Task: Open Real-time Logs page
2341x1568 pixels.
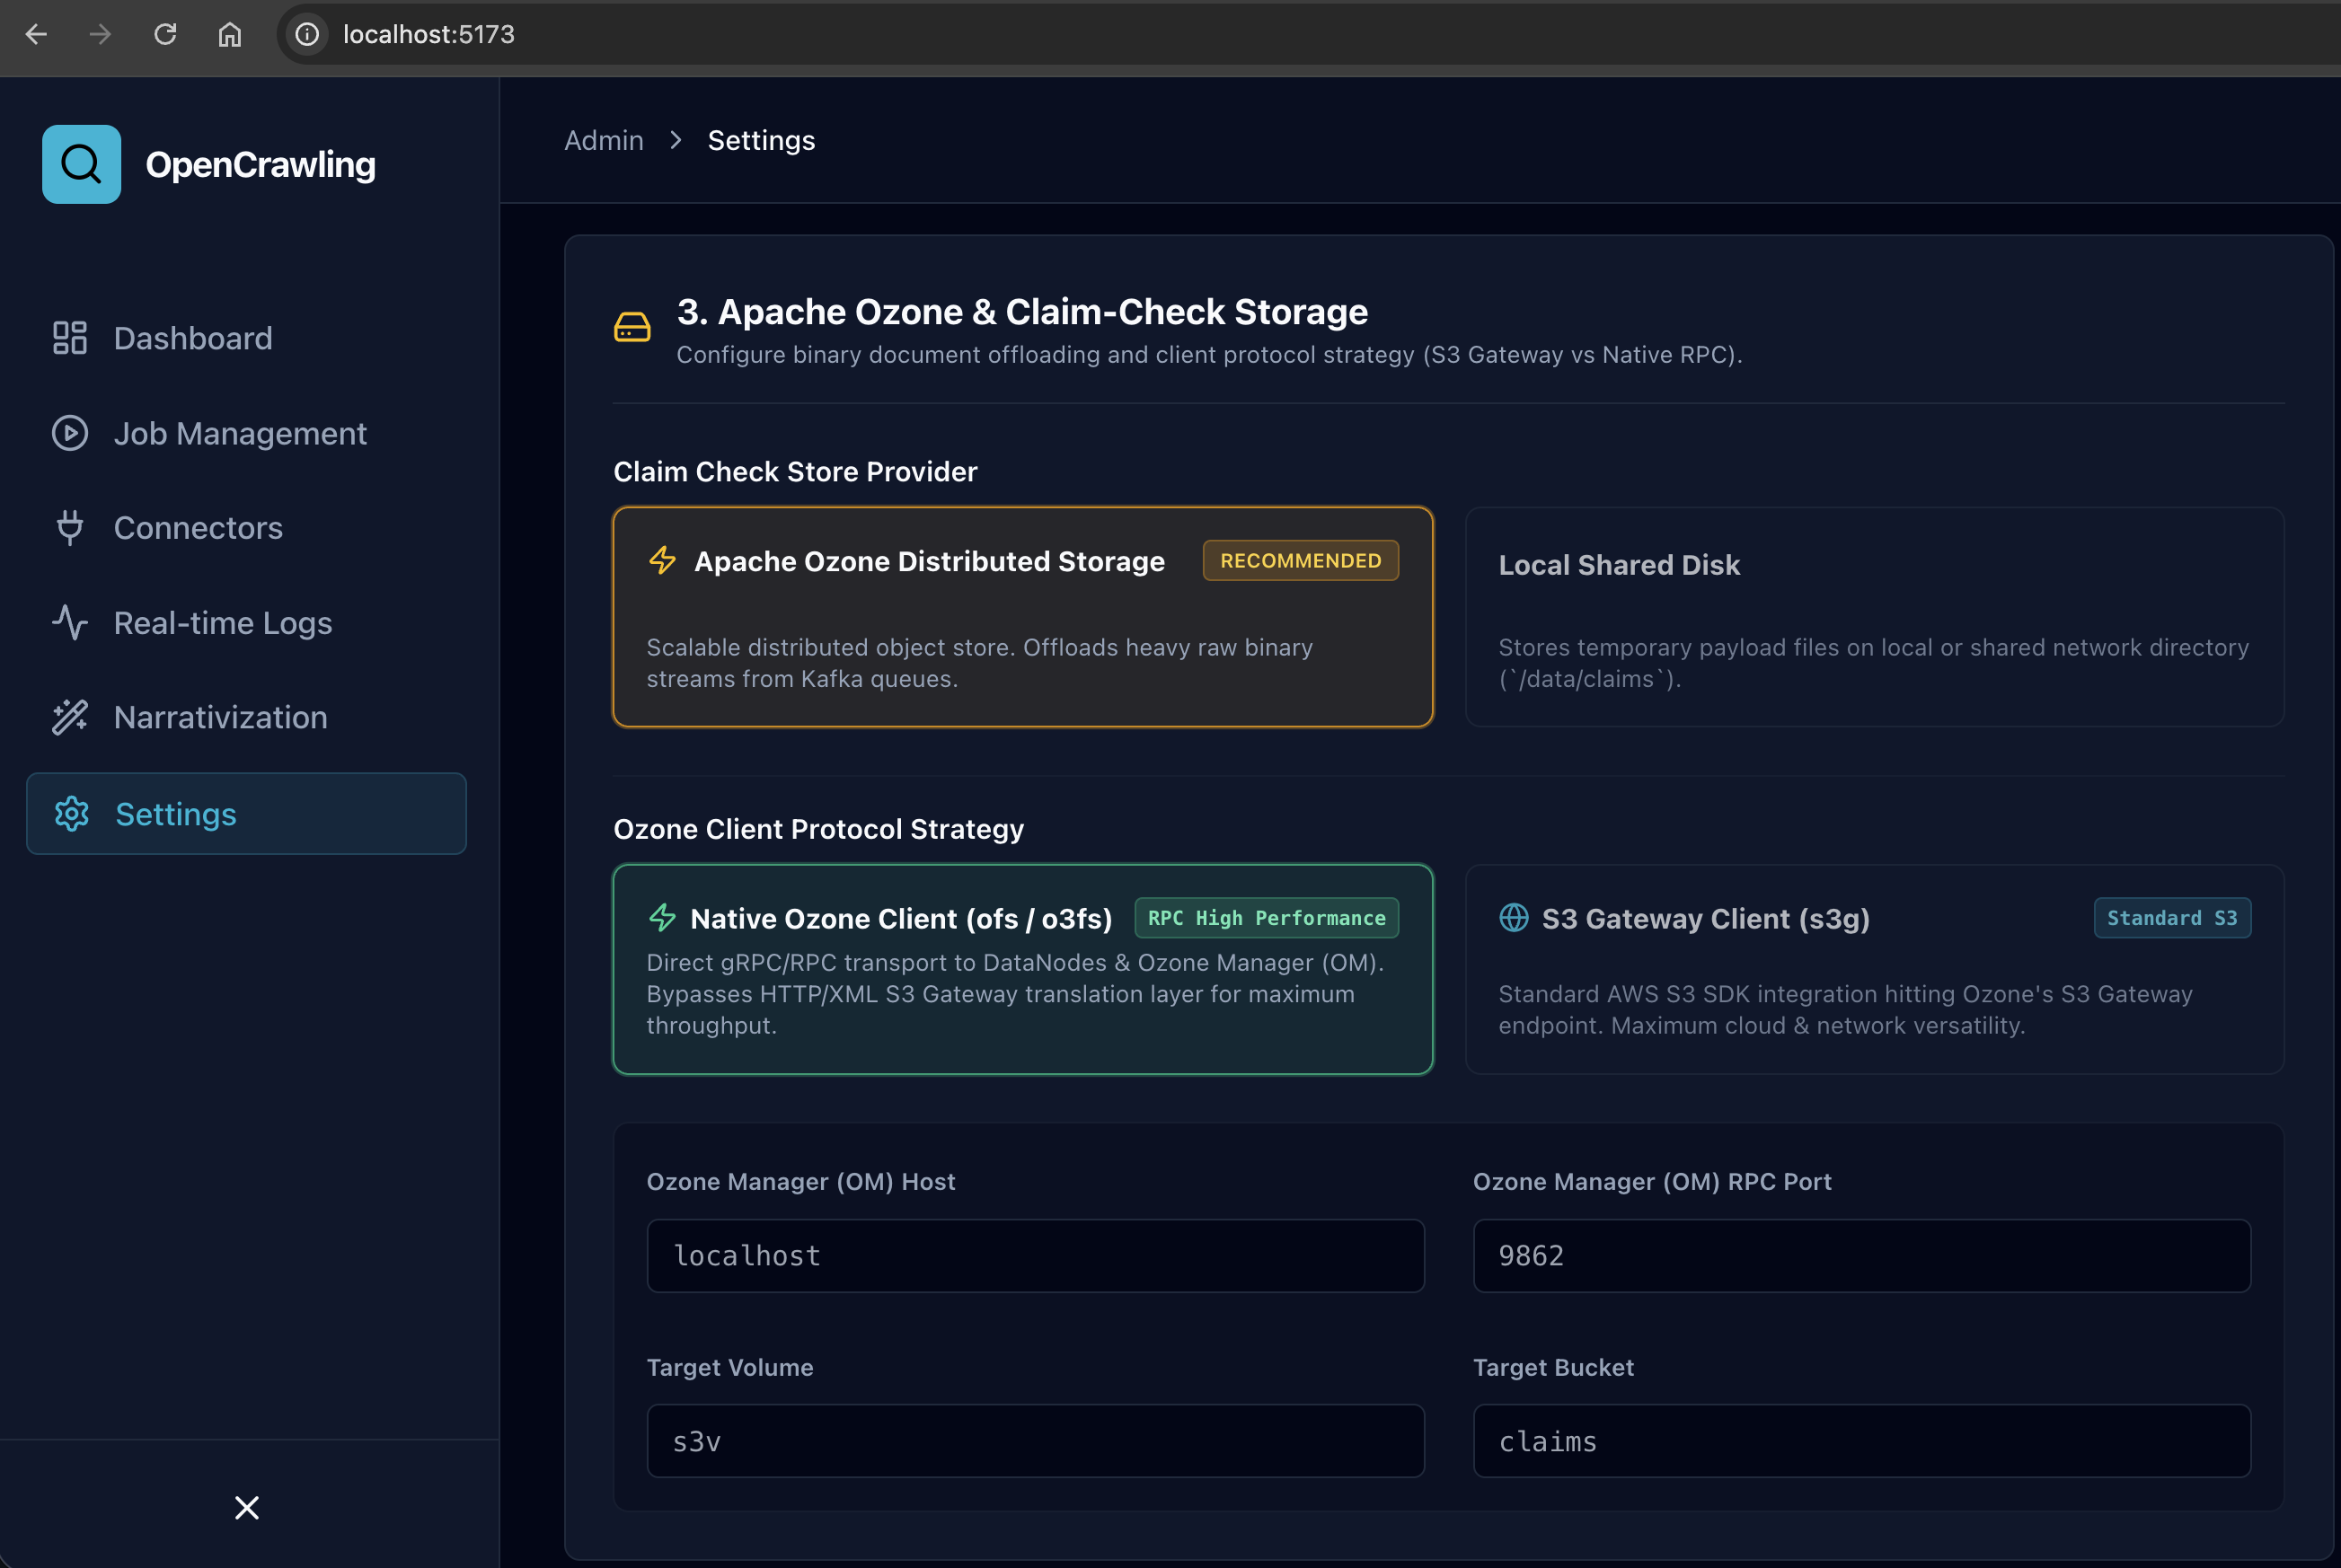Action: (x=246, y=622)
